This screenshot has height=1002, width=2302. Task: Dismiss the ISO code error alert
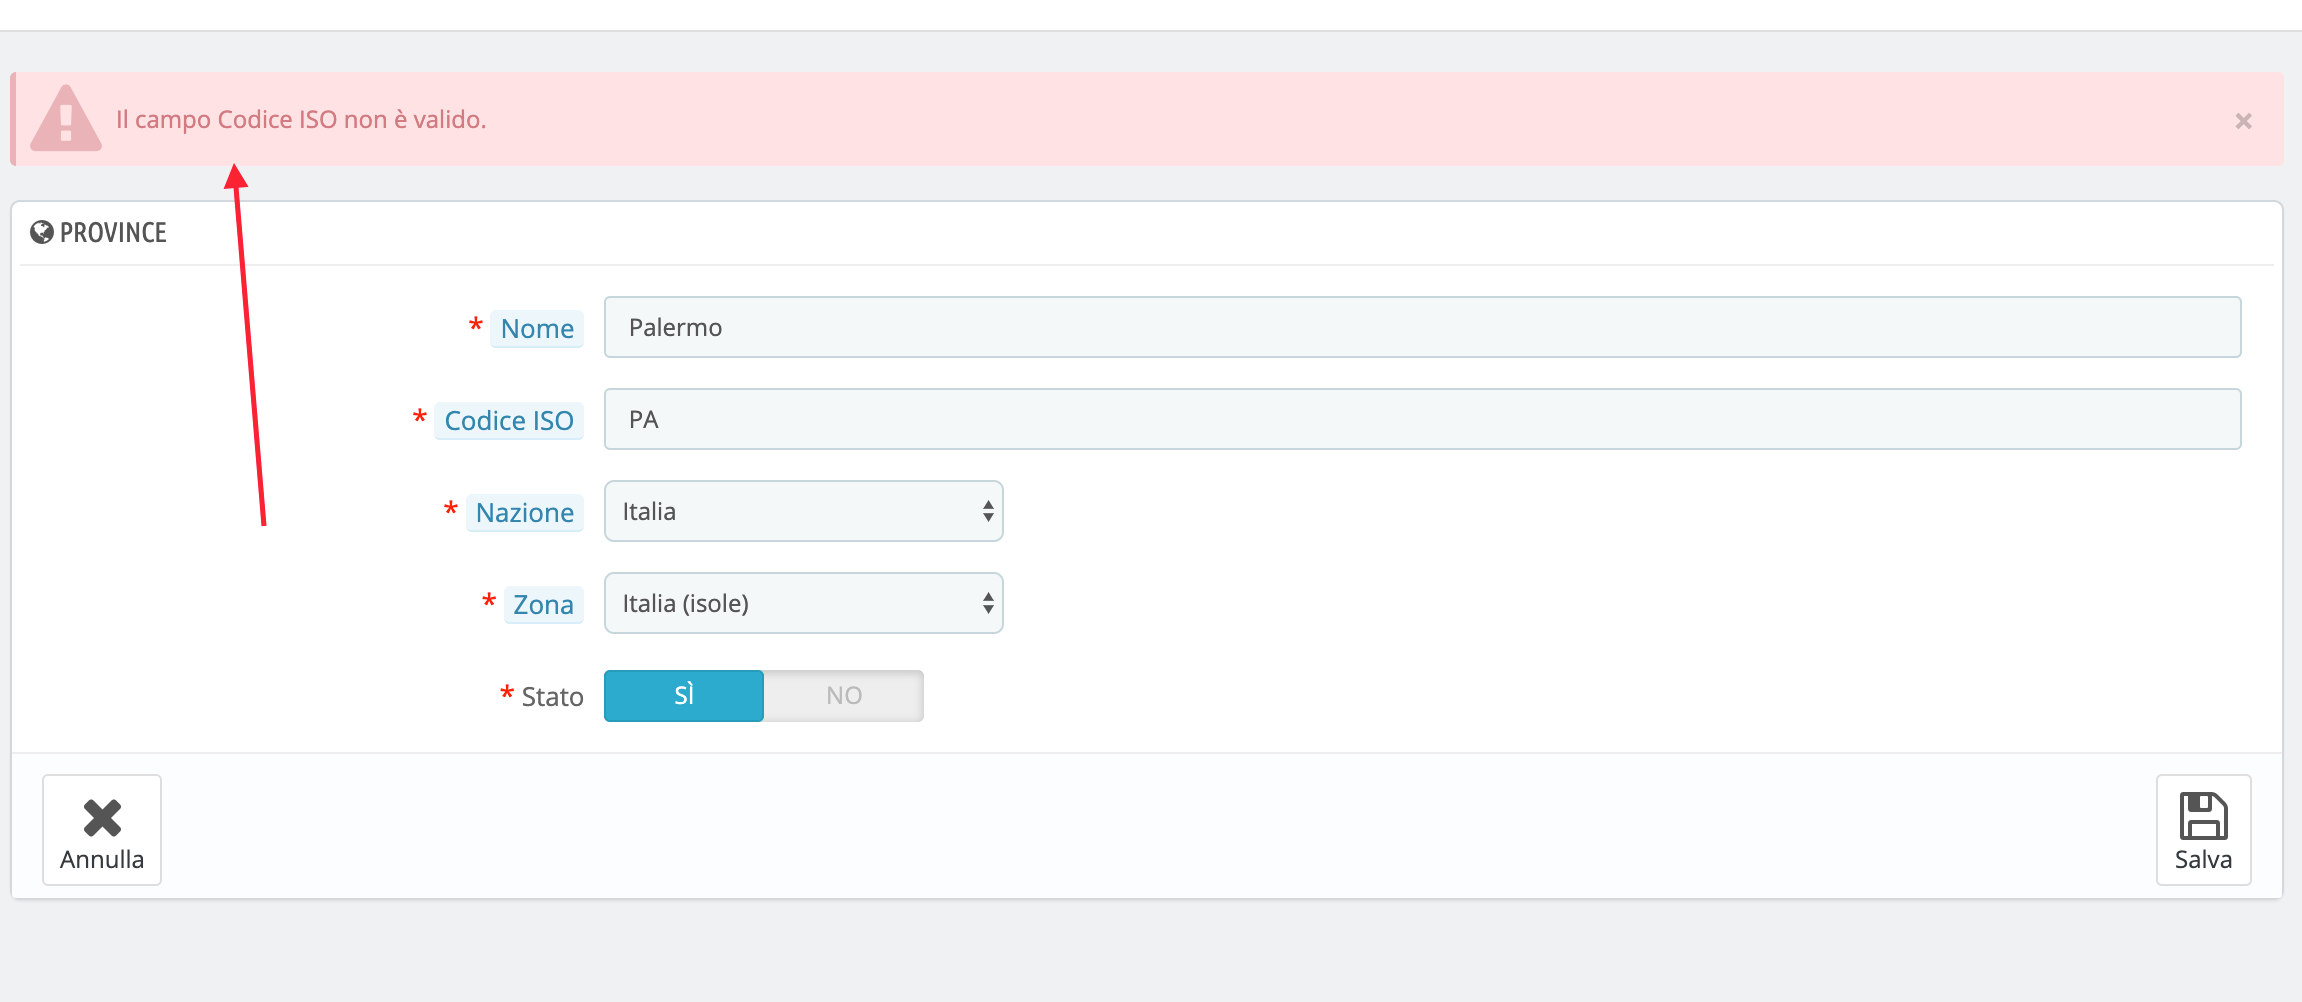2243,121
